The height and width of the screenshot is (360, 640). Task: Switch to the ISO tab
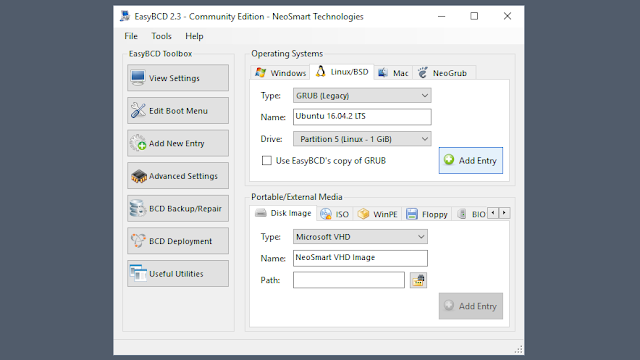(x=335, y=214)
